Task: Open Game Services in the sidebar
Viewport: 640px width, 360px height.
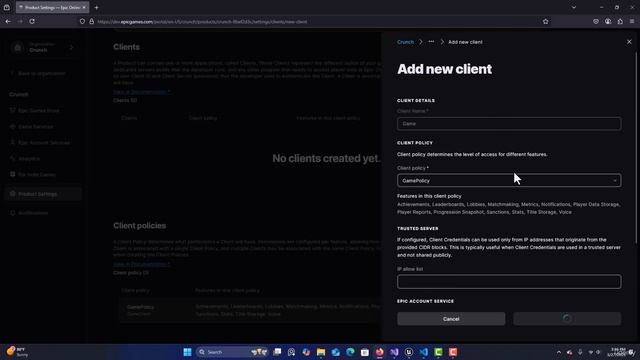Action: [36, 127]
